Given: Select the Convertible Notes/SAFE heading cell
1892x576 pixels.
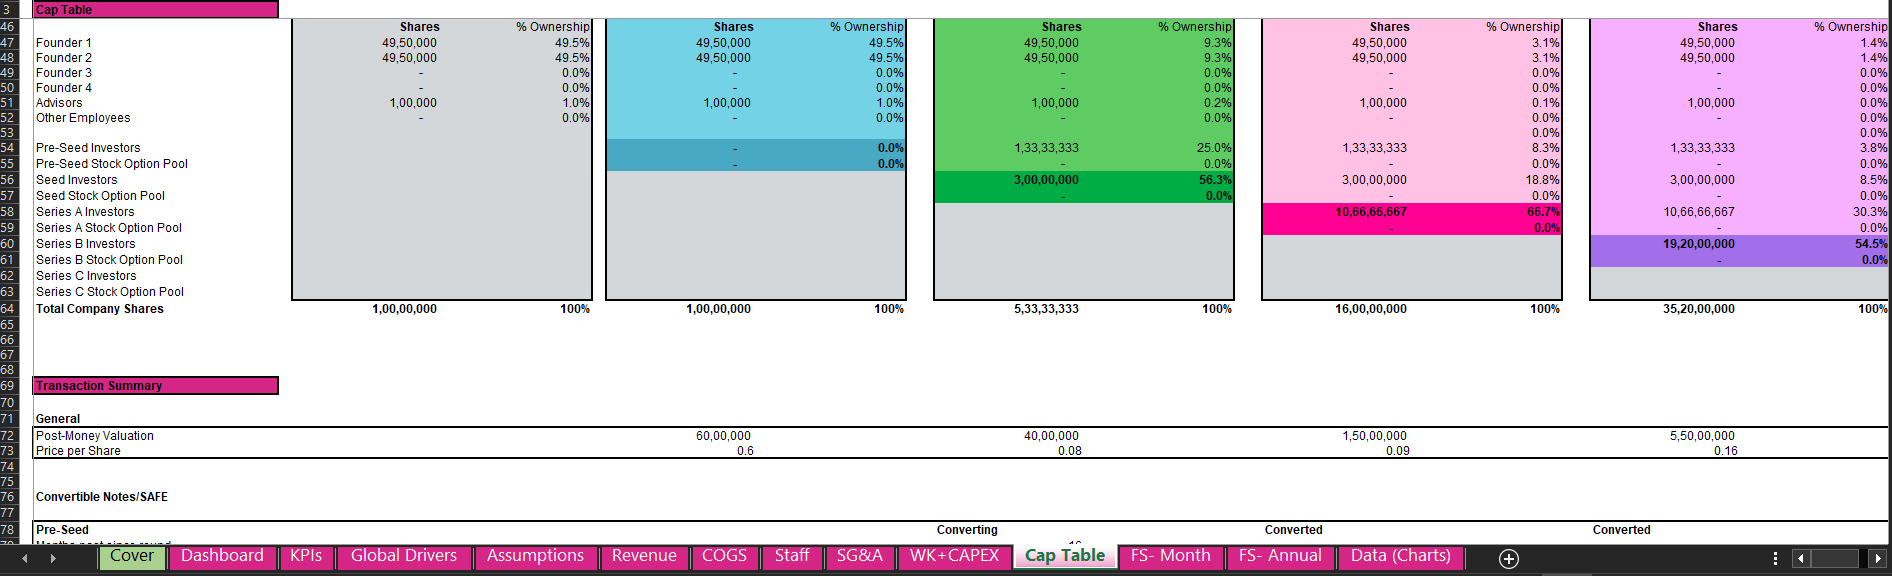Looking at the screenshot, I should [102, 497].
